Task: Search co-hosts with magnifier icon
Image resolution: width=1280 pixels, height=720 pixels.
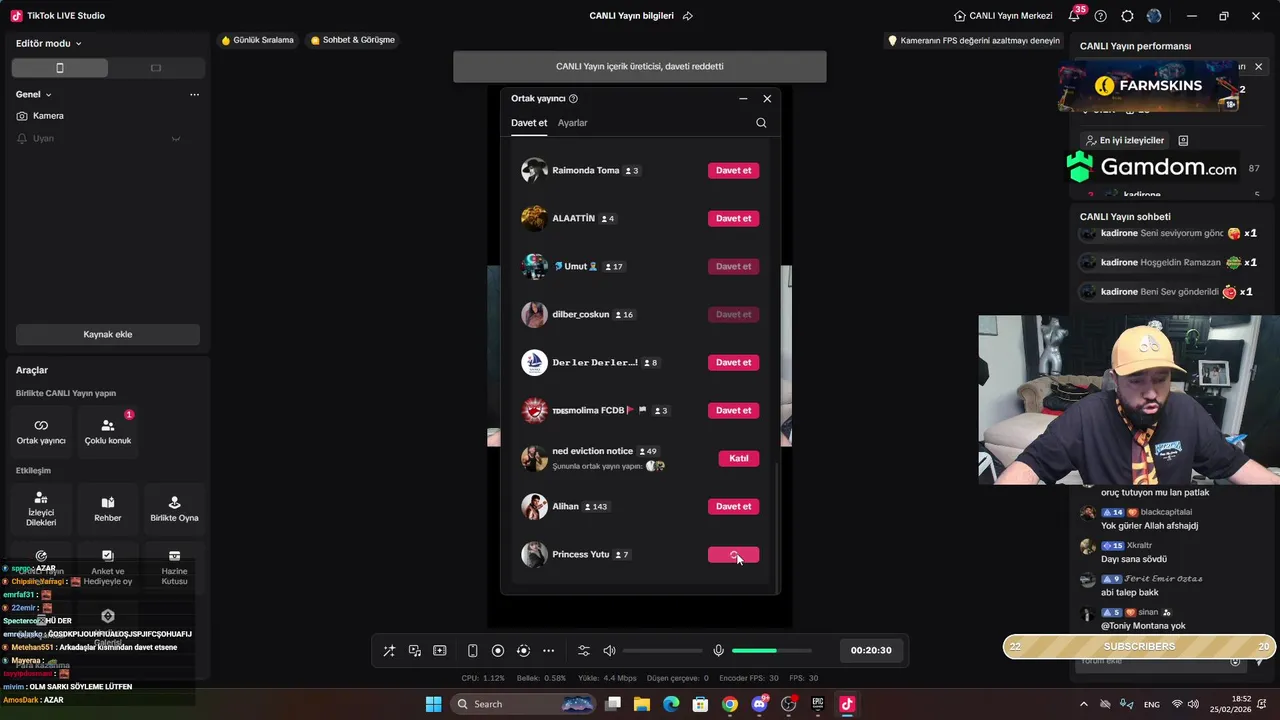Action: click(x=761, y=123)
